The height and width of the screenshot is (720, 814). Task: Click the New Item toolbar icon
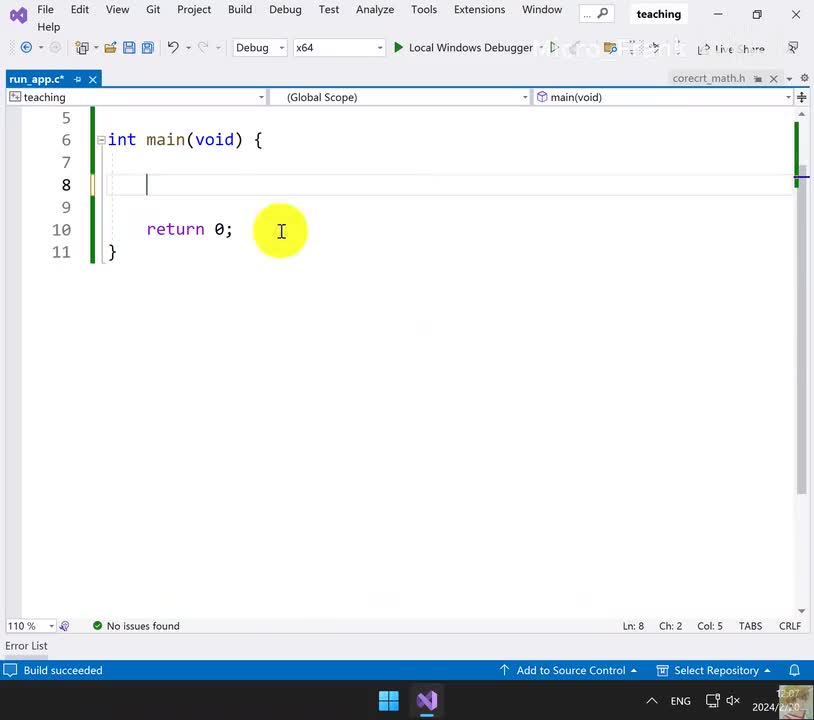(82, 48)
